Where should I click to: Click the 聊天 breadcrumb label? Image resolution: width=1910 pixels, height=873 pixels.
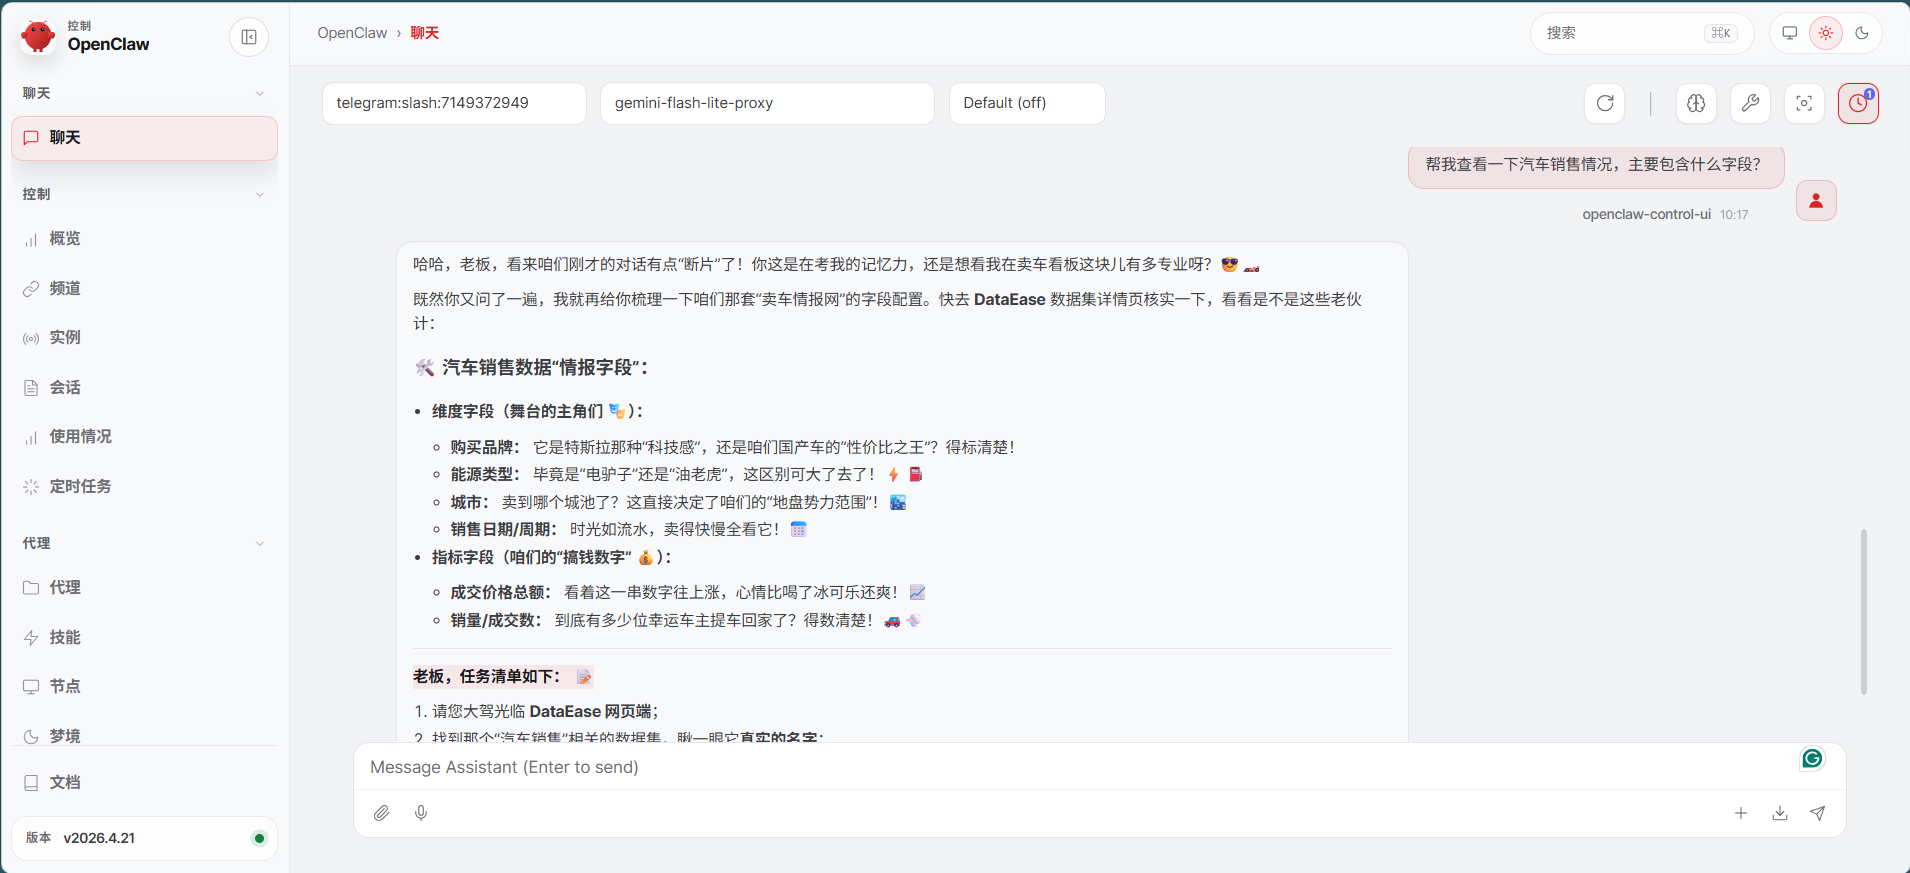click(425, 33)
